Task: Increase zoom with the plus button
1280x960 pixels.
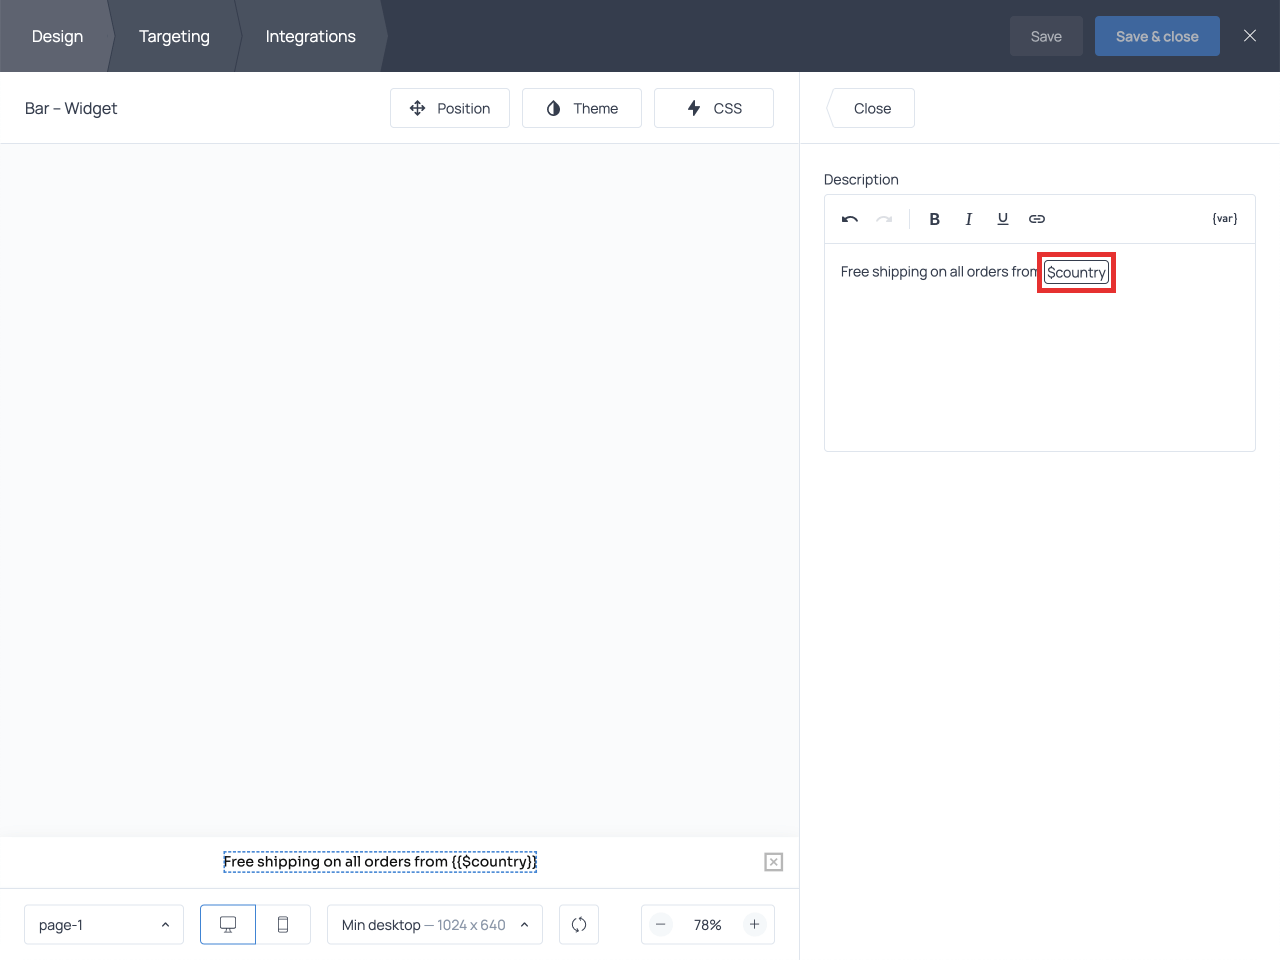Action: 755,925
